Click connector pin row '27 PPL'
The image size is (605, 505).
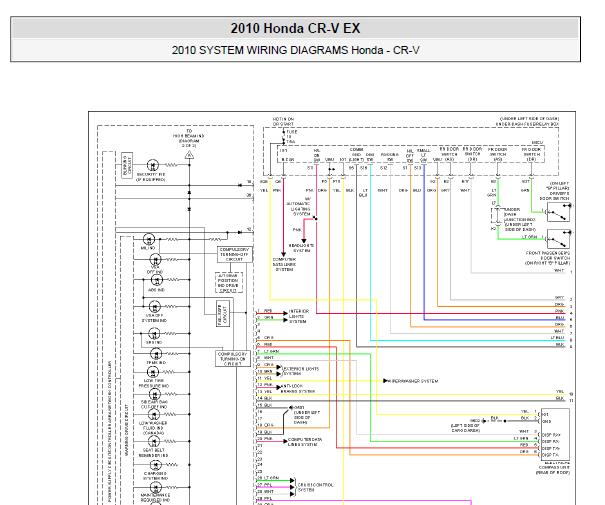coord(265,485)
